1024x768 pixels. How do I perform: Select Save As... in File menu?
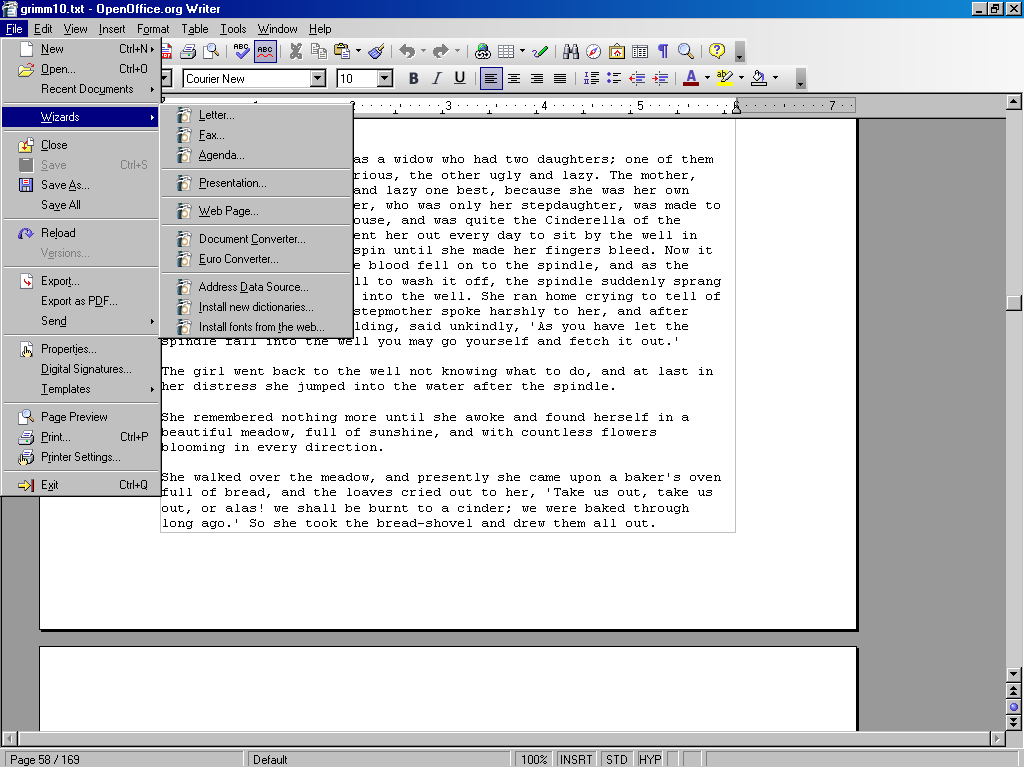point(81,185)
